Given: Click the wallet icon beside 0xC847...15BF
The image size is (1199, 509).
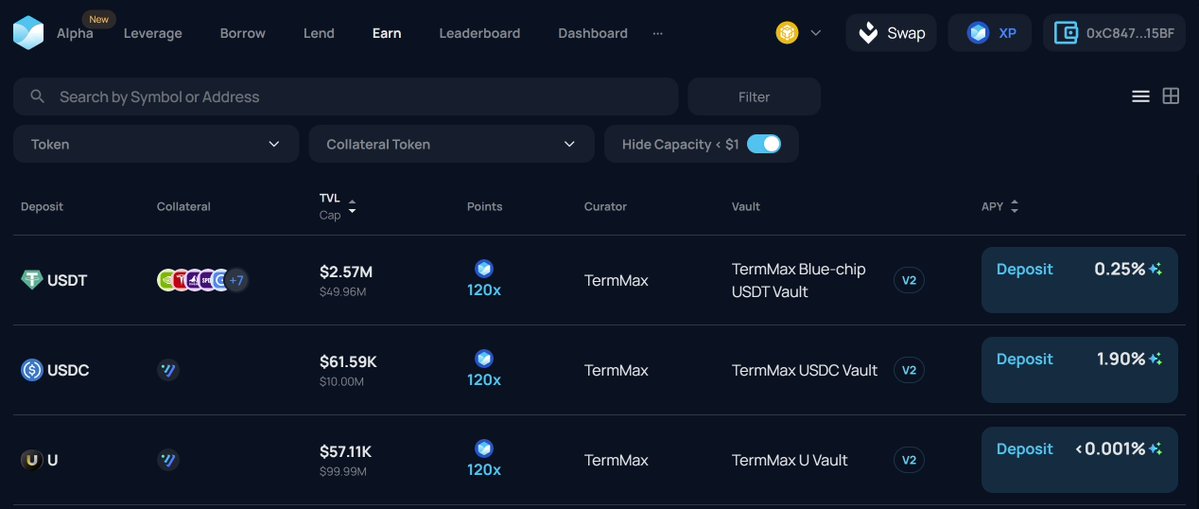Looking at the screenshot, I should tap(1065, 33).
